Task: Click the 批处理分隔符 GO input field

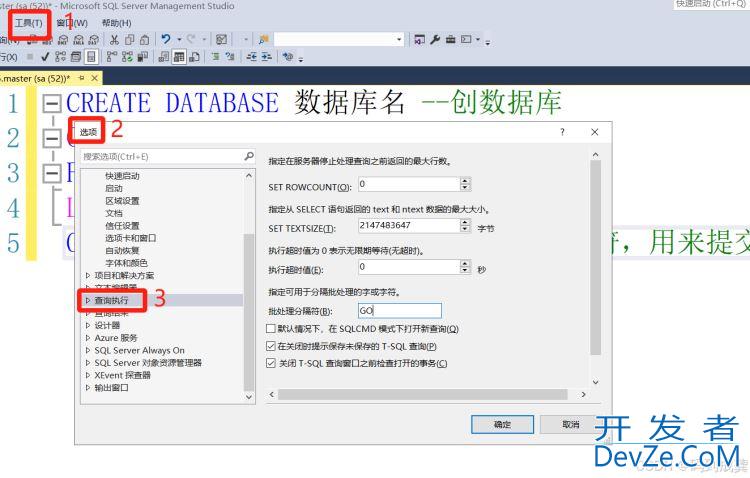Action: (399, 311)
